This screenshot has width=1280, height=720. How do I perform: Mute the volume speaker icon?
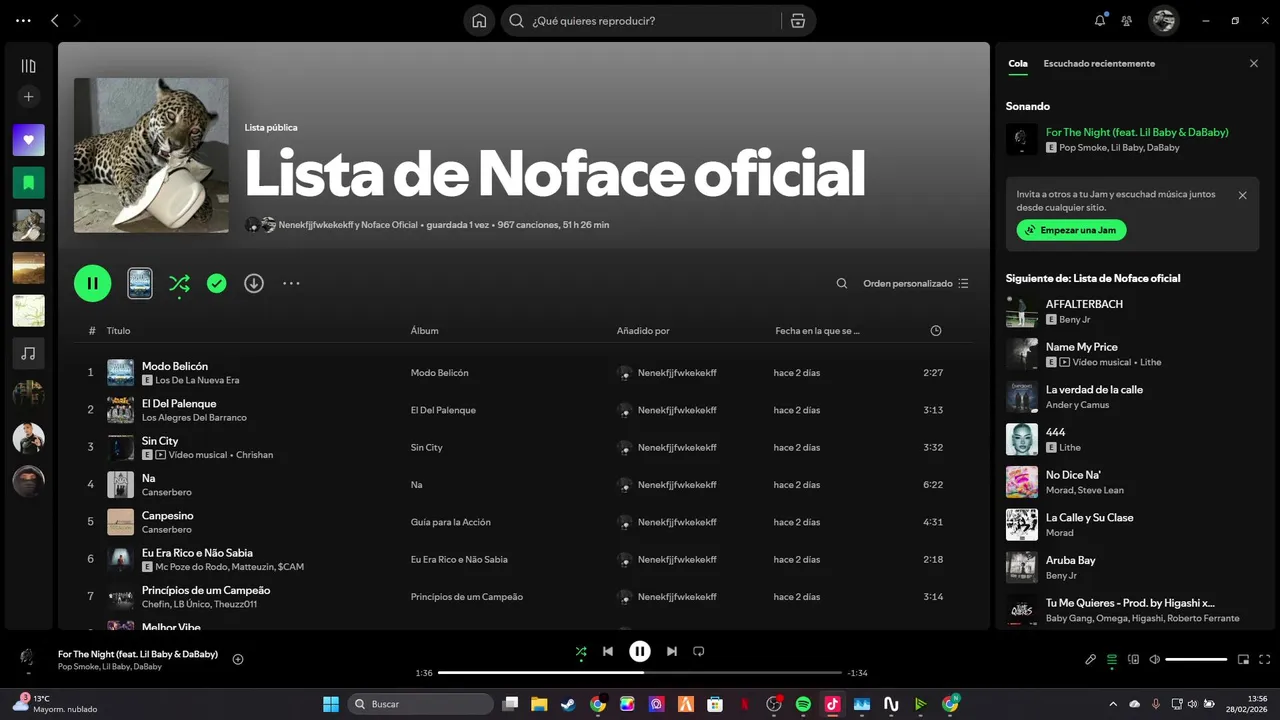[1154, 659]
